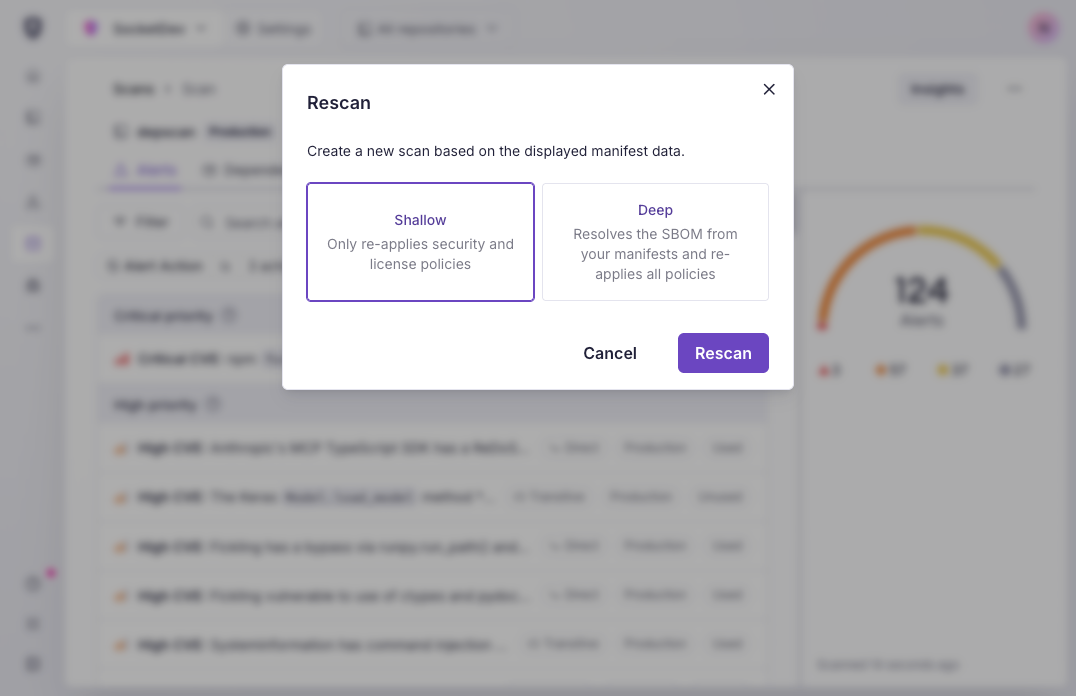Click the info icon beside Critical priority header

pyautogui.click(x=229, y=314)
